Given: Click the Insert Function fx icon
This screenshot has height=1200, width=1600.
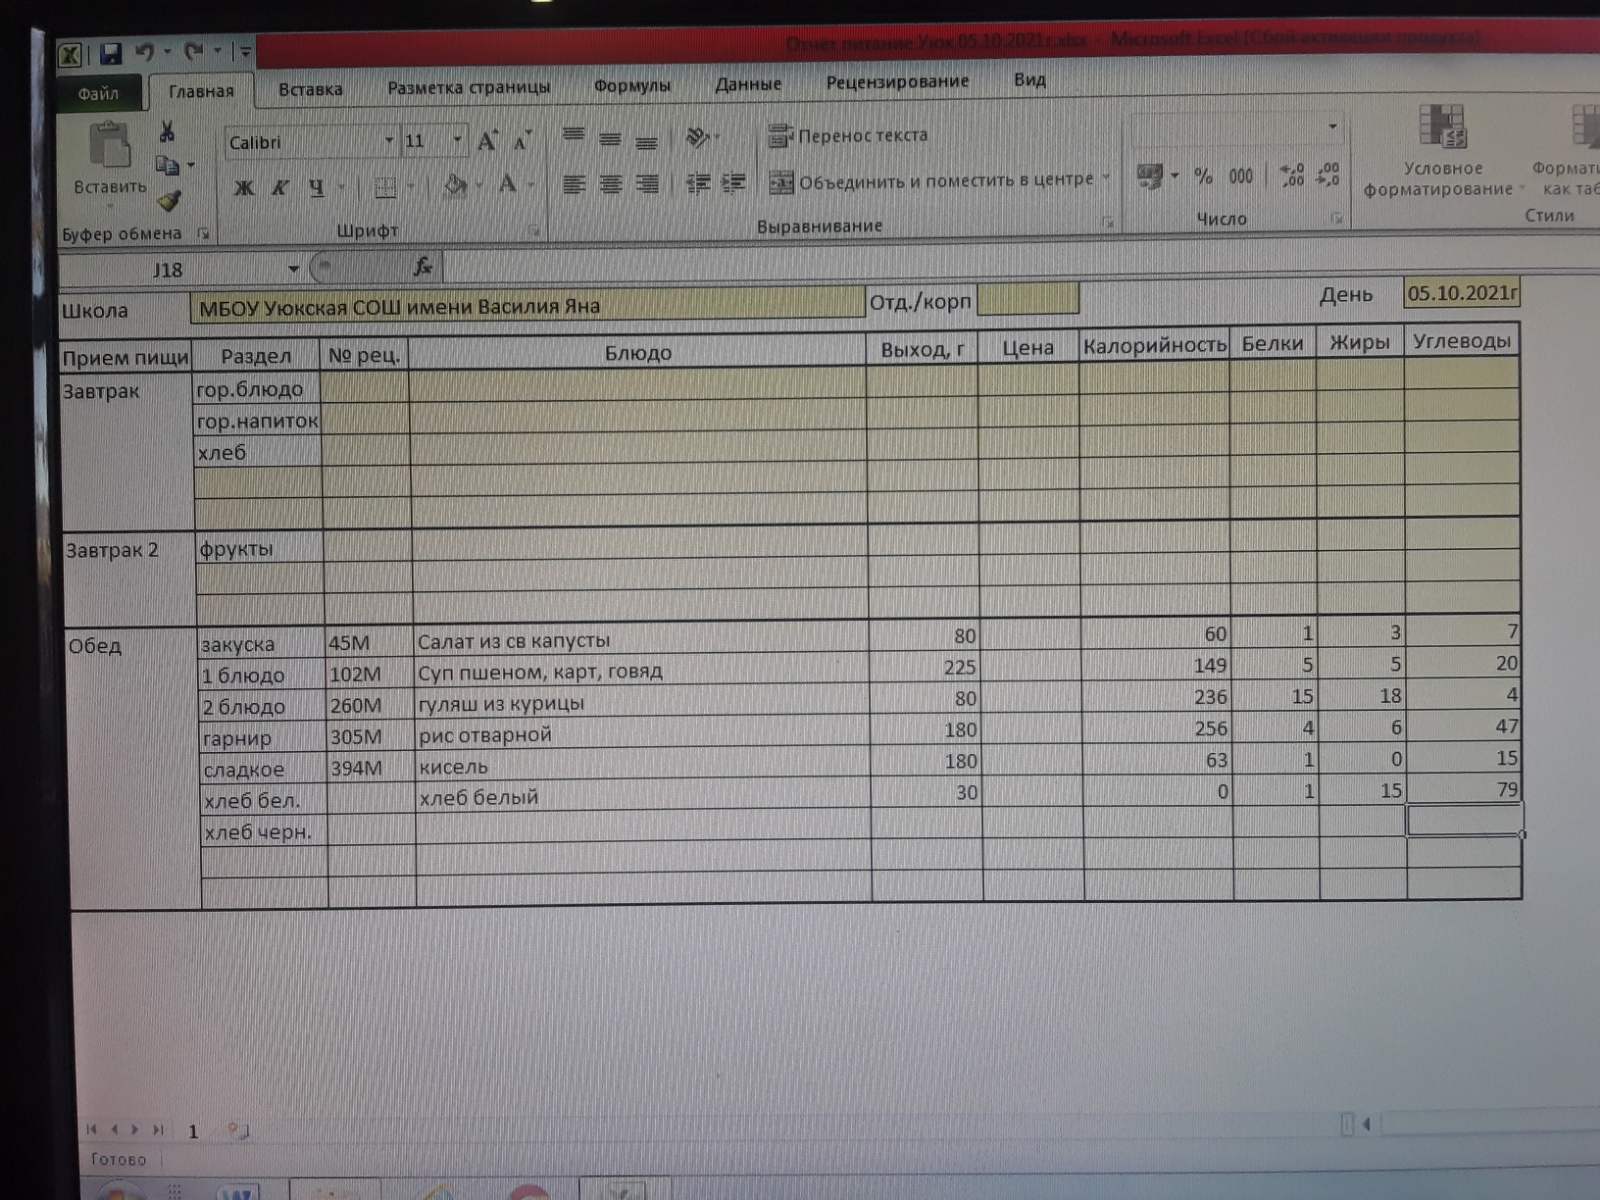Looking at the screenshot, I should [423, 267].
